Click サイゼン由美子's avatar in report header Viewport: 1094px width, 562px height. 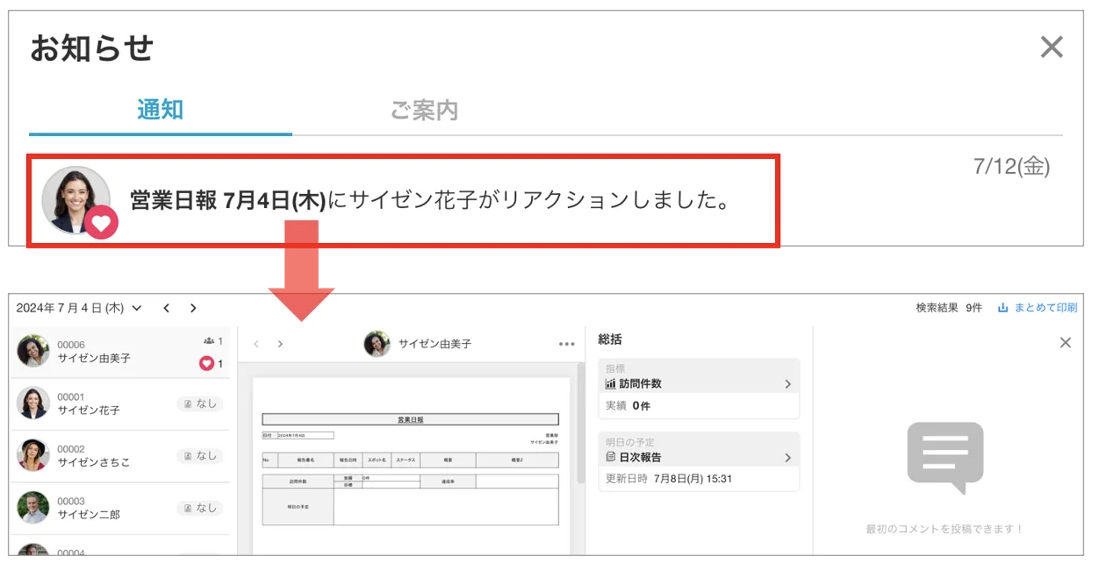(377, 343)
